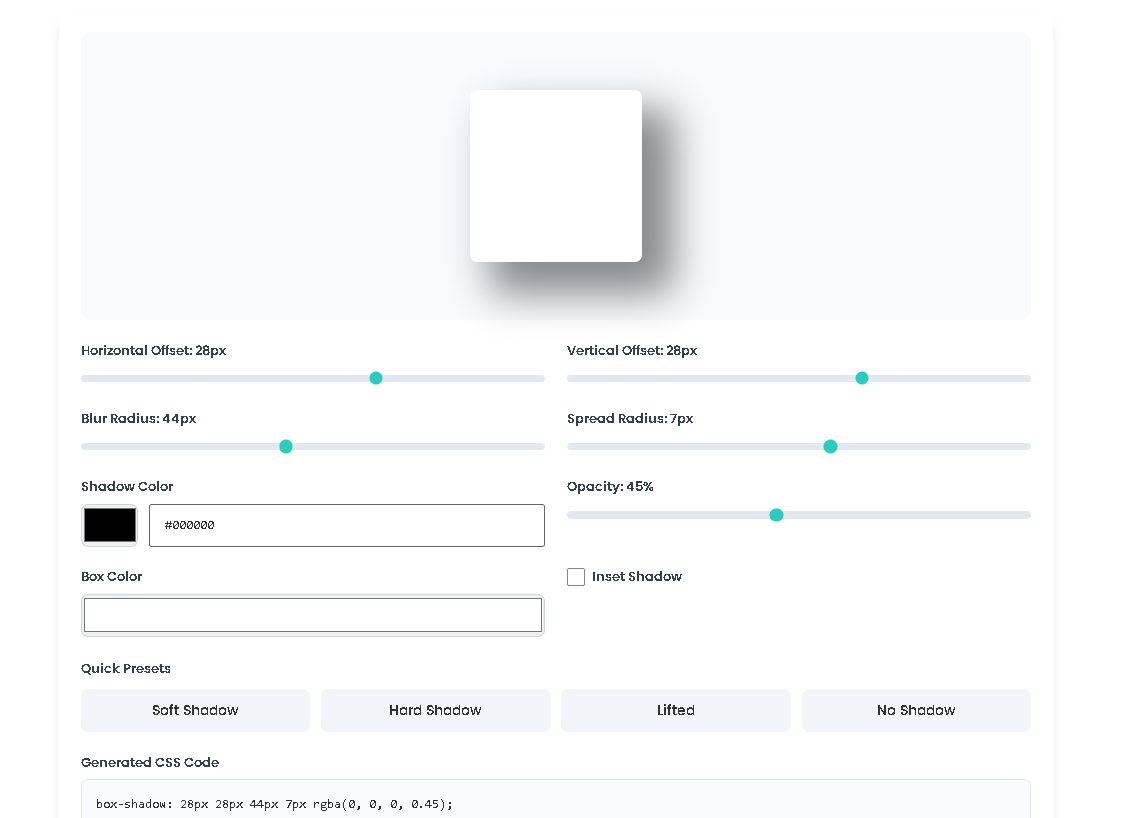Click the Box Color input field
The height and width of the screenshot is (818, 1136).
[312, 614]
